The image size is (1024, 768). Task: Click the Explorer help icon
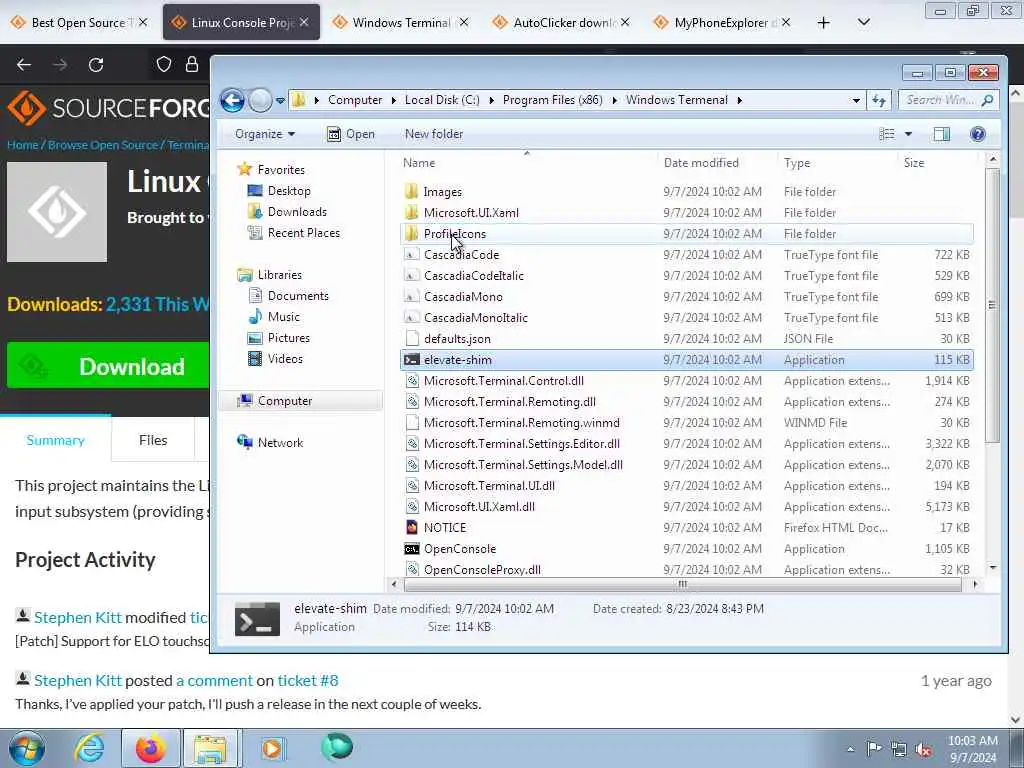pos(978,134)
